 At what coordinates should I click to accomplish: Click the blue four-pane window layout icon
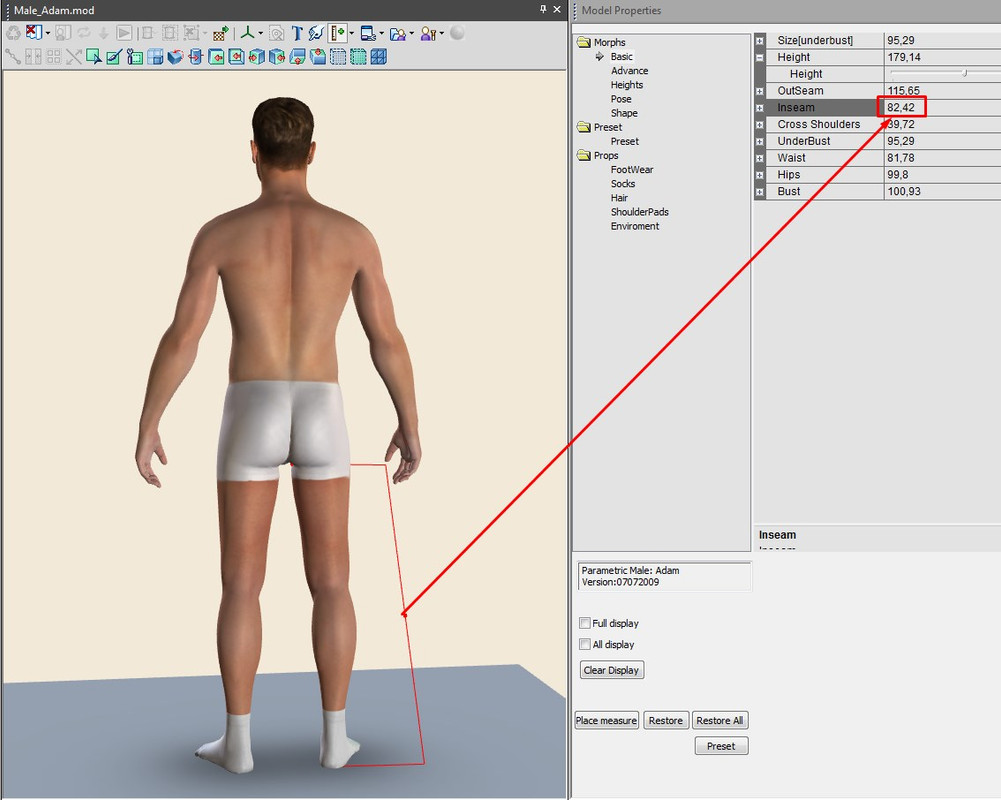(x=155, y=57)
